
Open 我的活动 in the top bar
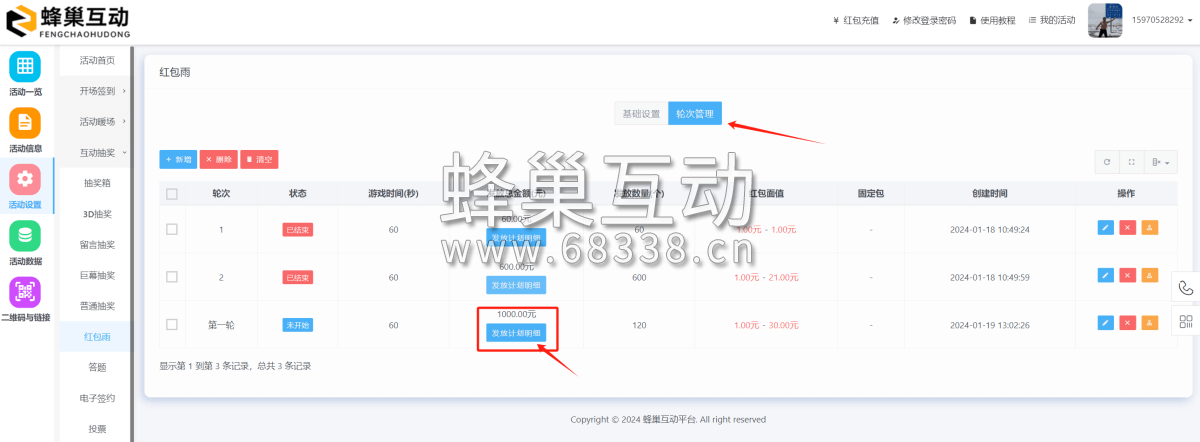coord(1052,20)
